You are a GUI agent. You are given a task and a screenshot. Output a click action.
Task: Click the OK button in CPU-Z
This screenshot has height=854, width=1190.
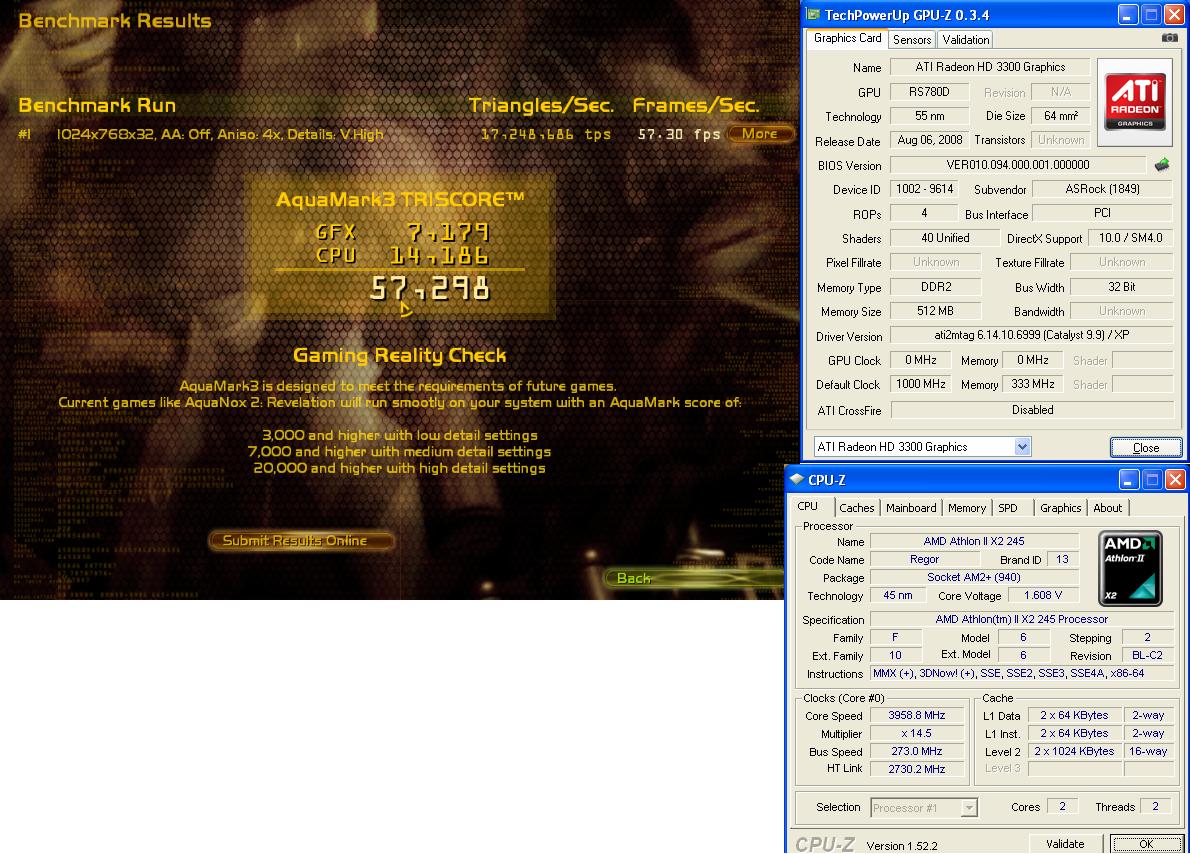coord(1146,843)
